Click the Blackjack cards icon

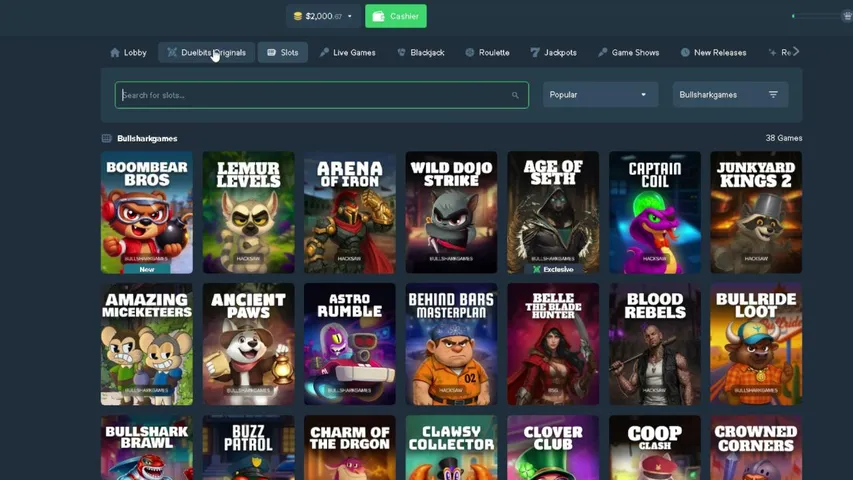[401, 52]
